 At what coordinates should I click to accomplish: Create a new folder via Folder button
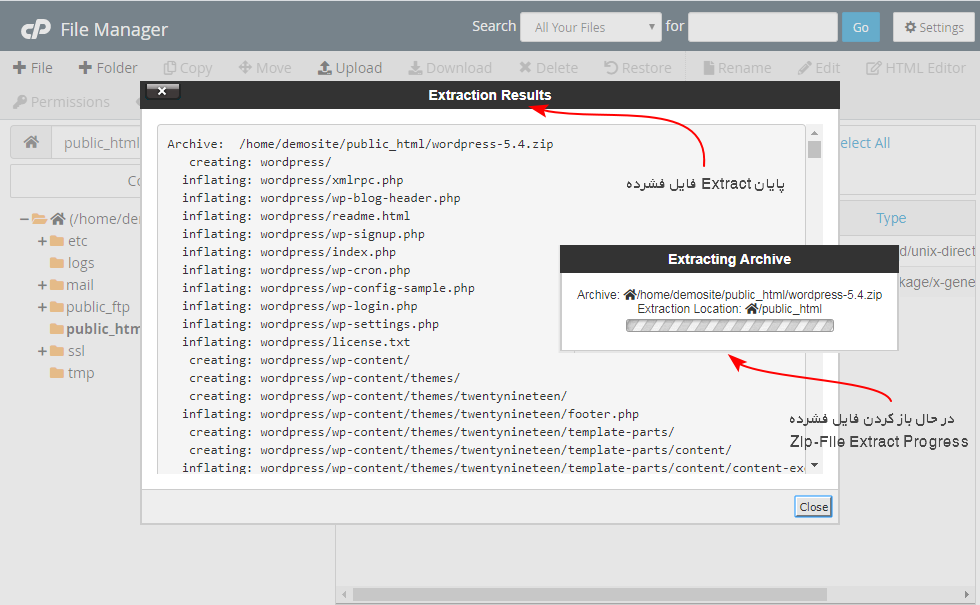coord(108,68)
